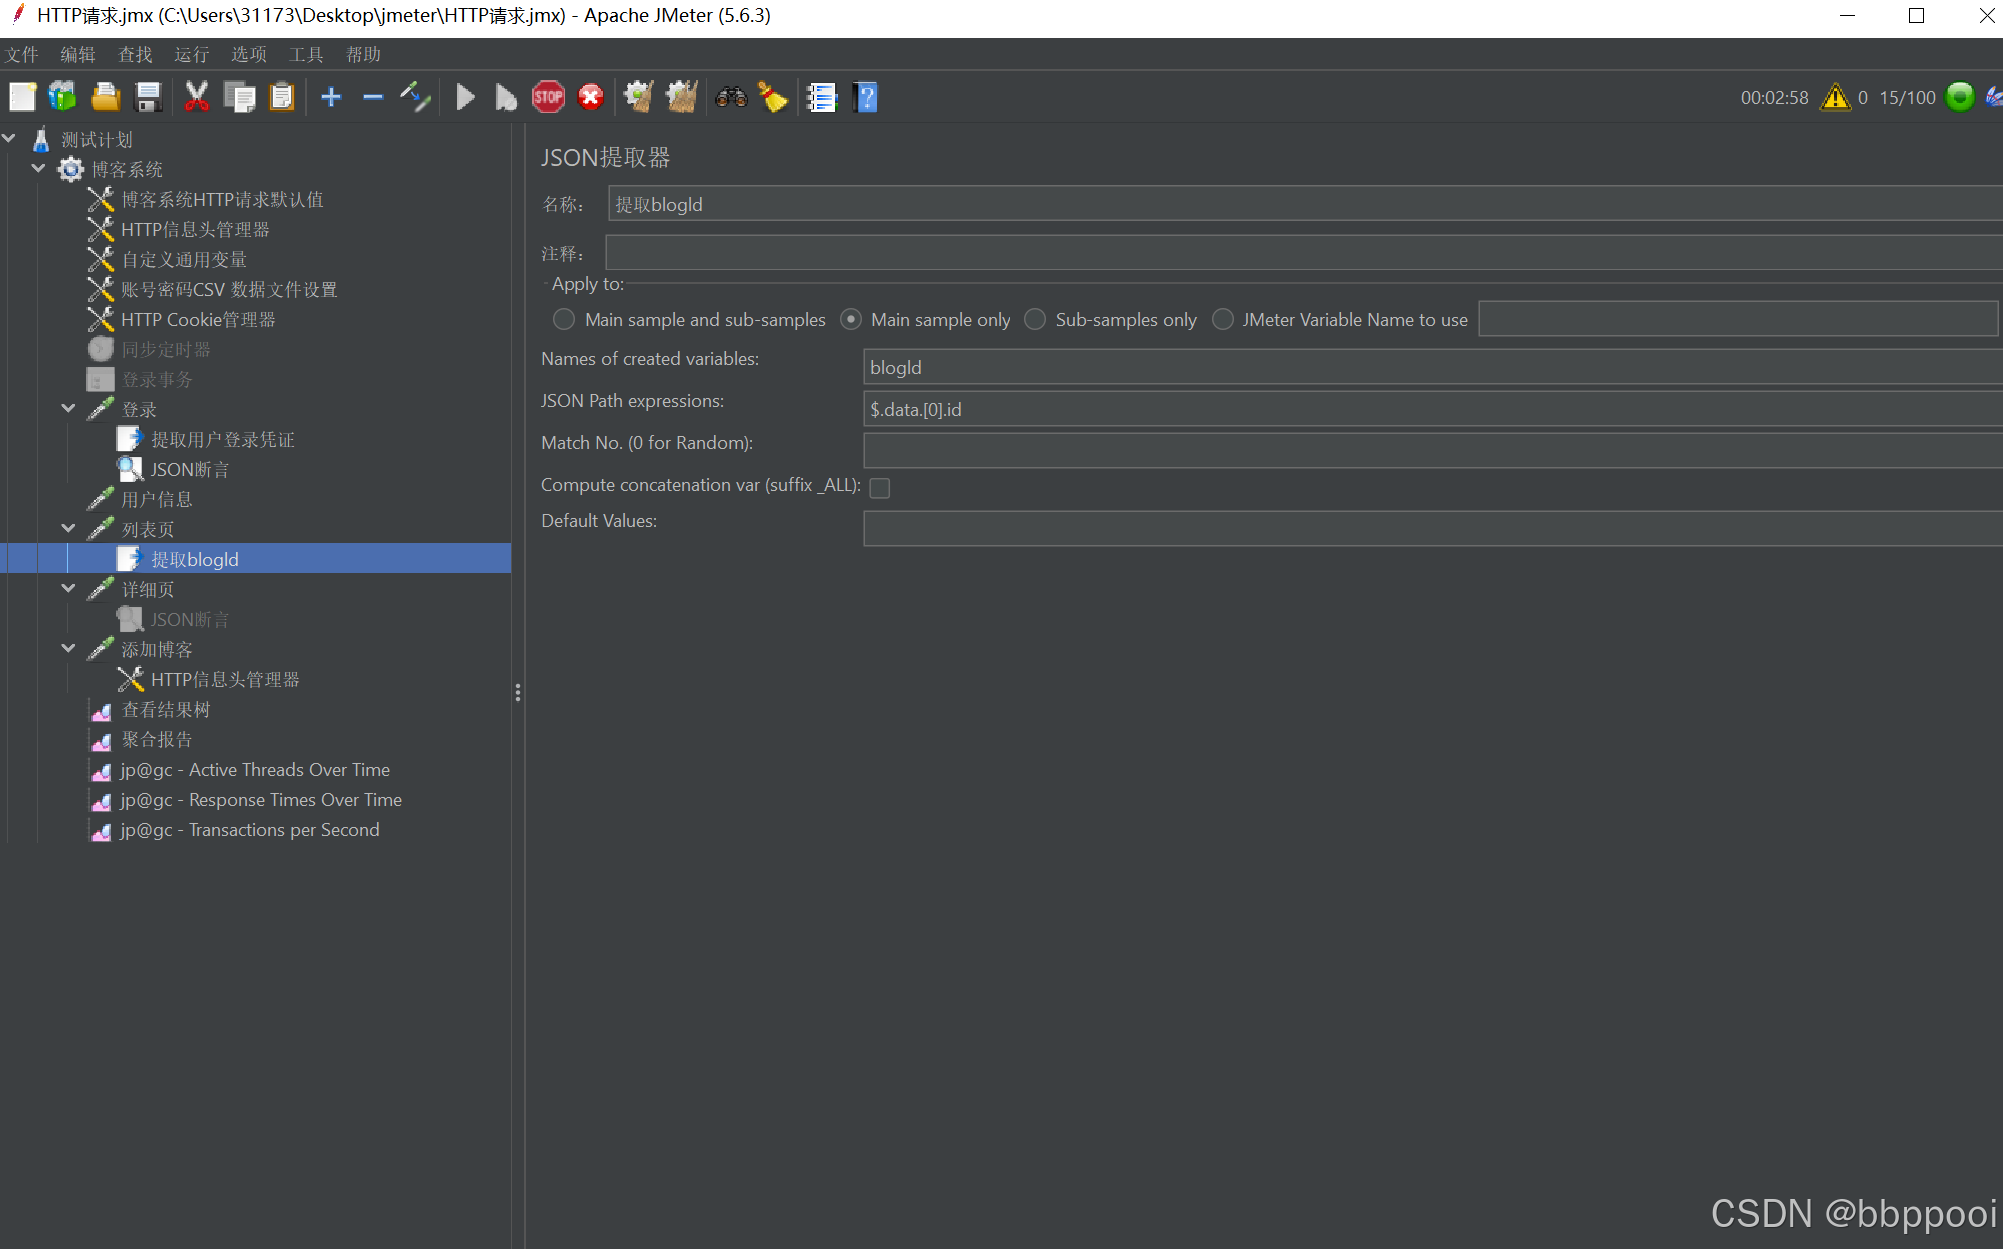The height and width of the screenshot is (1249, 2003).
Task: Open the 运行 menu
Action: click(x=191, y=54)
